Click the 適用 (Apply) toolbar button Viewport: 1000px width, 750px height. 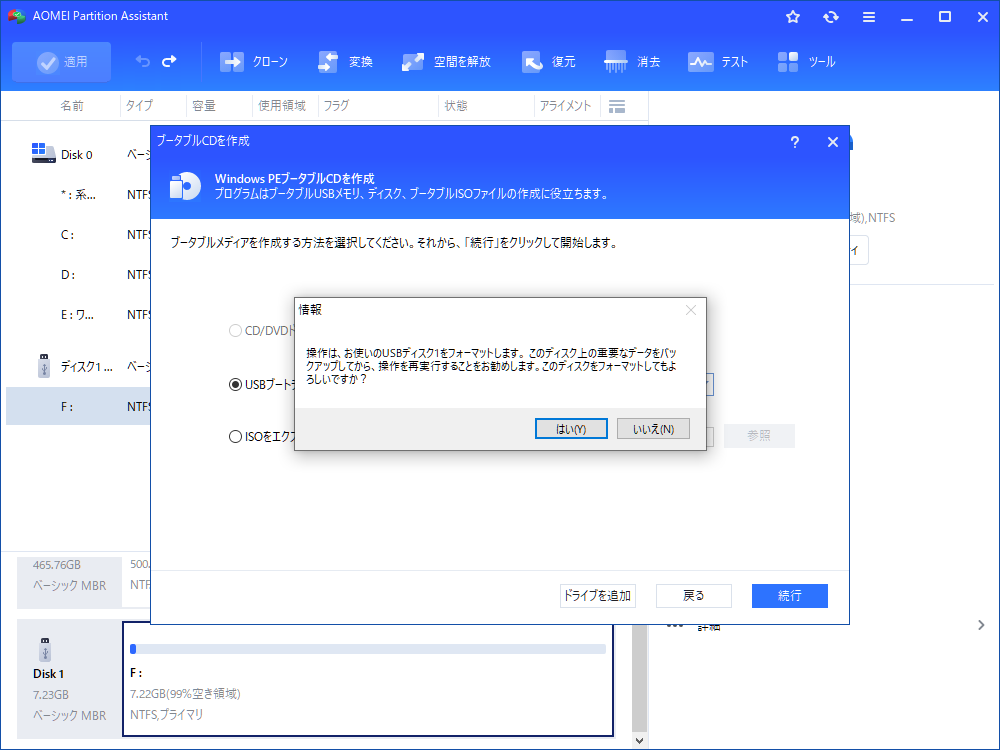pyautogui.click(x=61, y=62)
